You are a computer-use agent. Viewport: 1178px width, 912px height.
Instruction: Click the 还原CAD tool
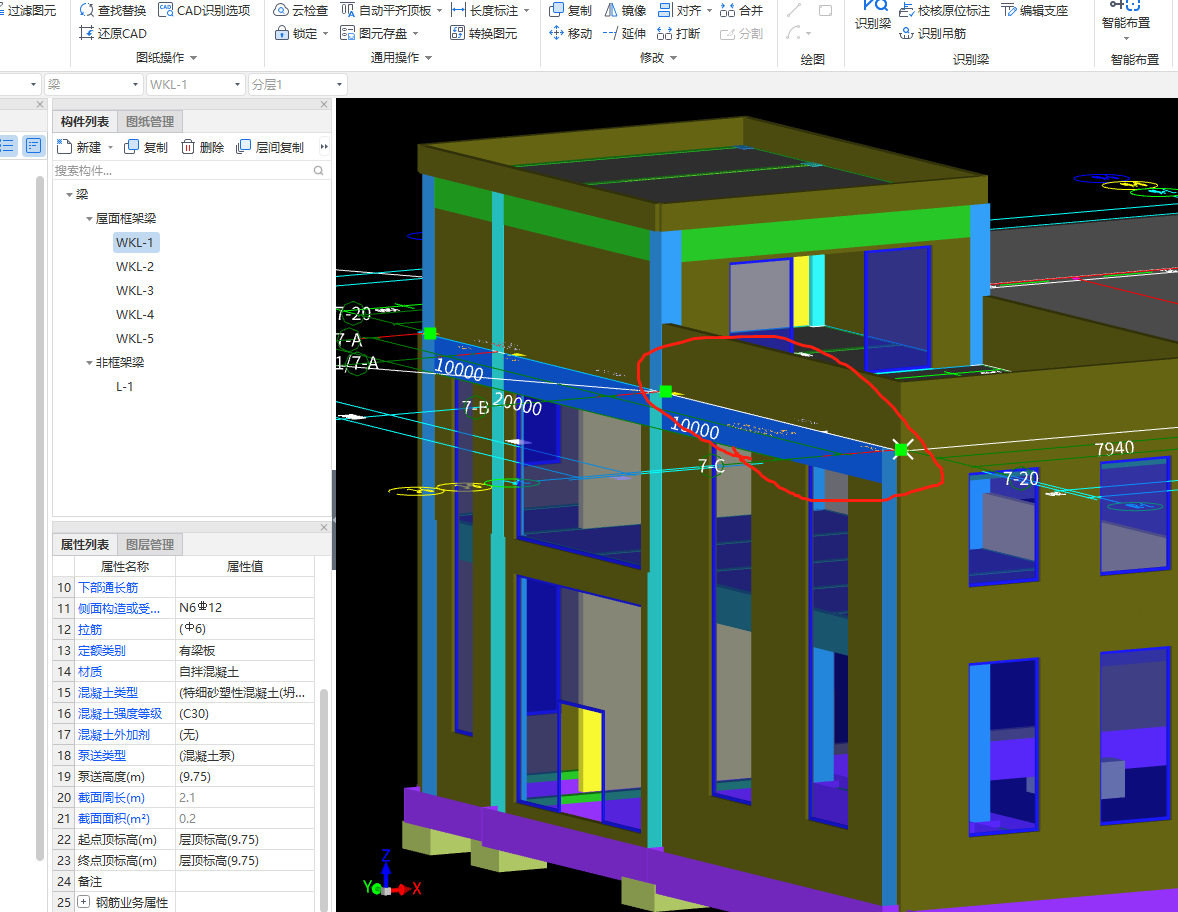[x=113, y=33]
